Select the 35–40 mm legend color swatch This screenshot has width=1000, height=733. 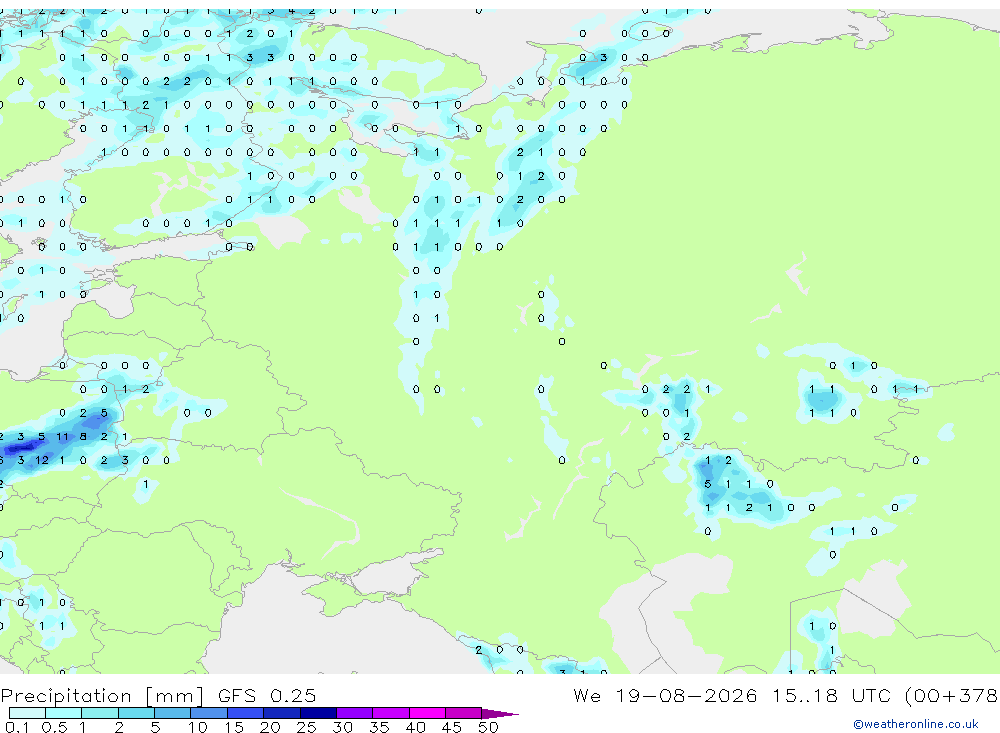click(x=390, y=713)
